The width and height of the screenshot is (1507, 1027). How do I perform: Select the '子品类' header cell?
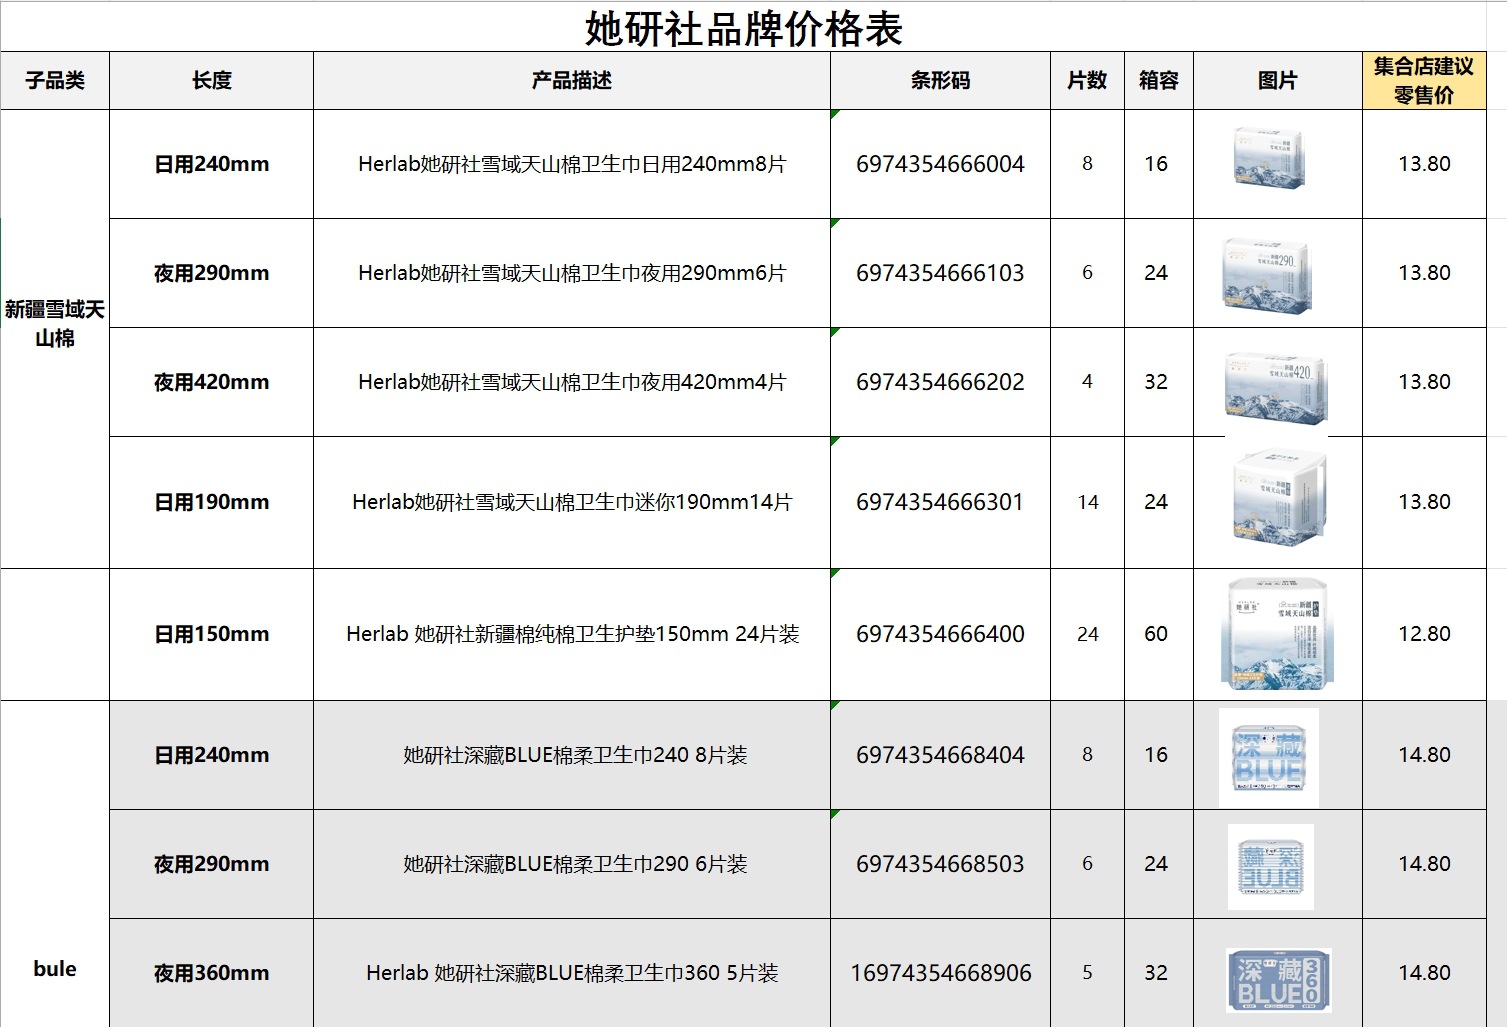pyautogui.click(x=55, y=80)
